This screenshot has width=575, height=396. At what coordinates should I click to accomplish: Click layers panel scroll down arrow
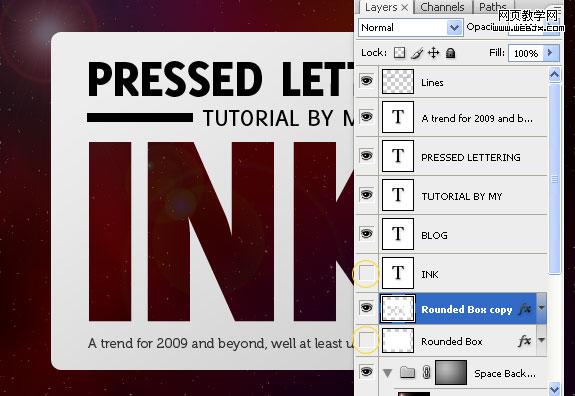pos(554,388)
